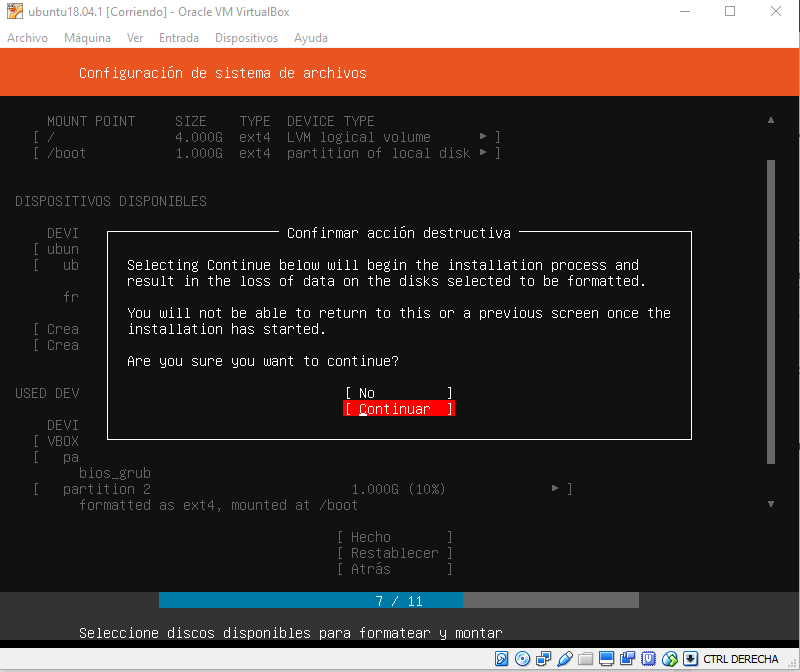
Task: Select the Hecho button
Action: [394, 537]
